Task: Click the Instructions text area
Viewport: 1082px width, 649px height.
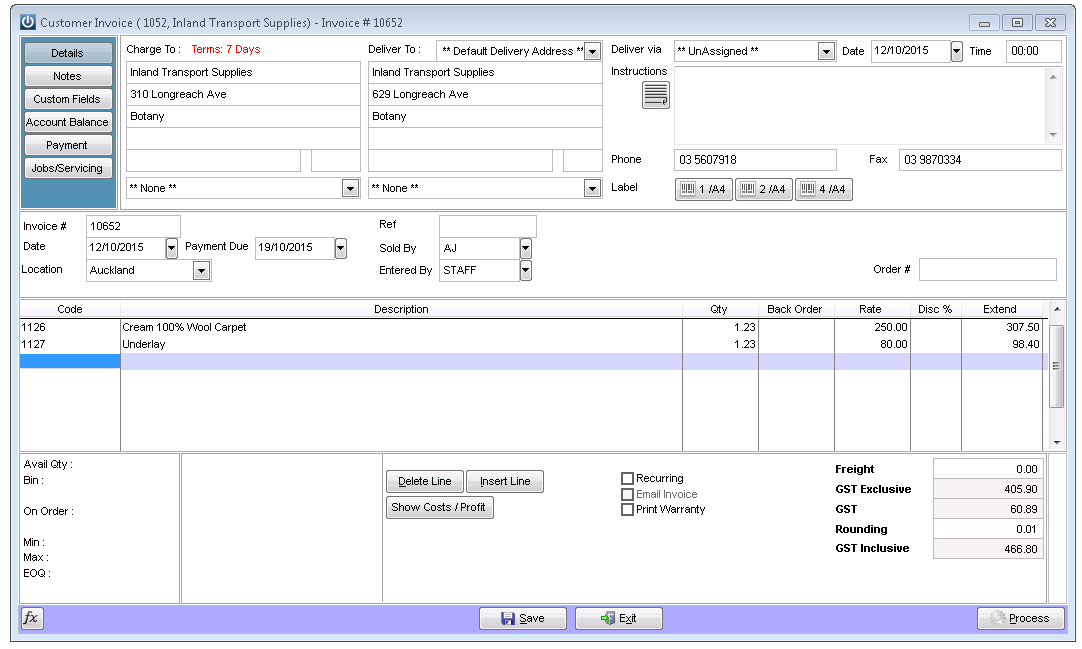Action: (x=860, y=106)
